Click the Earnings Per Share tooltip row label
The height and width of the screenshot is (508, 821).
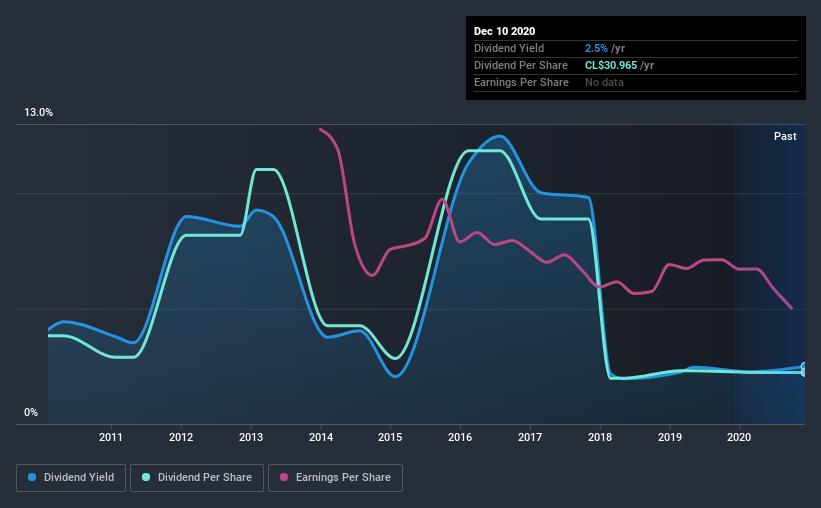[x=521, y=82]
